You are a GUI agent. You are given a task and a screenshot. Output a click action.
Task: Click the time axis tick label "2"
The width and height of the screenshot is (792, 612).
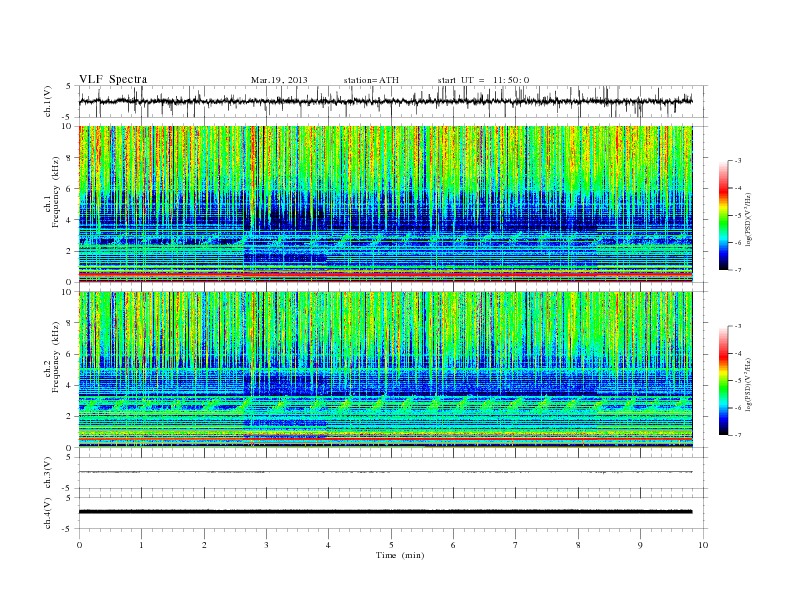[204, 545]
